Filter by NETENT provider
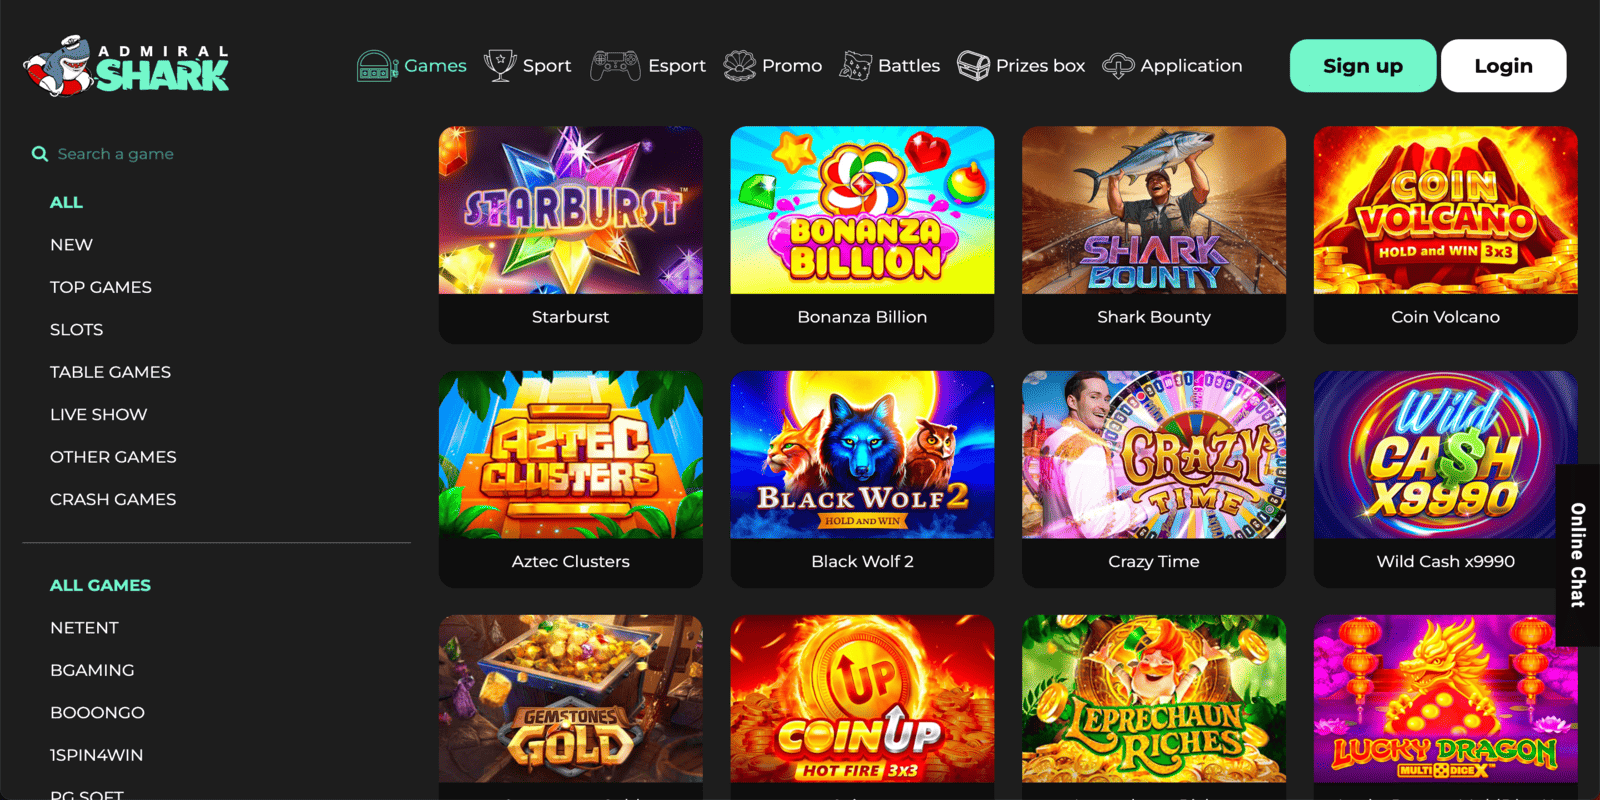Viewport: 1600px width, 800px height. pyautogui.click(x=84, y=628)
